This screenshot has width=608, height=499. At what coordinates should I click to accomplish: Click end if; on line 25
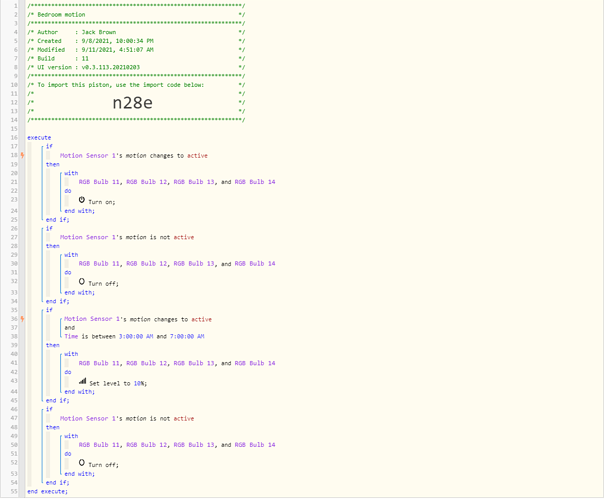(x=58, y=220)
